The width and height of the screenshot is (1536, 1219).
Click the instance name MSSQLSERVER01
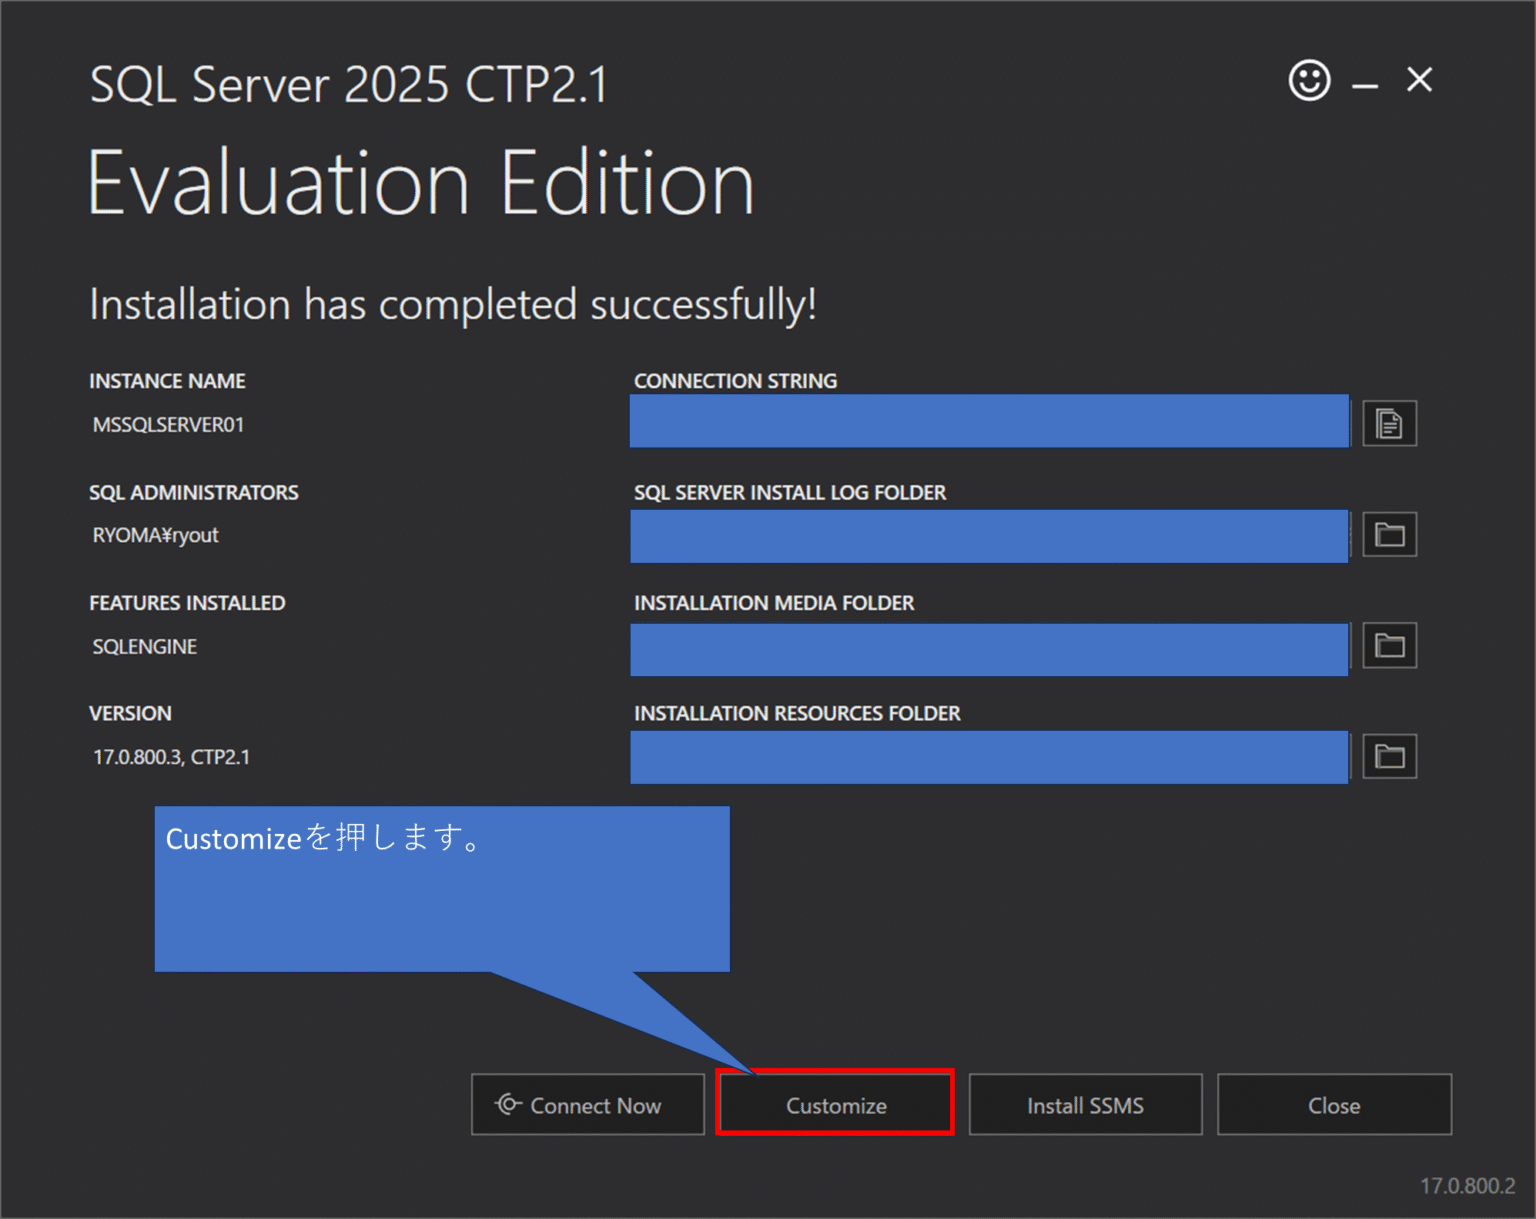(168, 424)
